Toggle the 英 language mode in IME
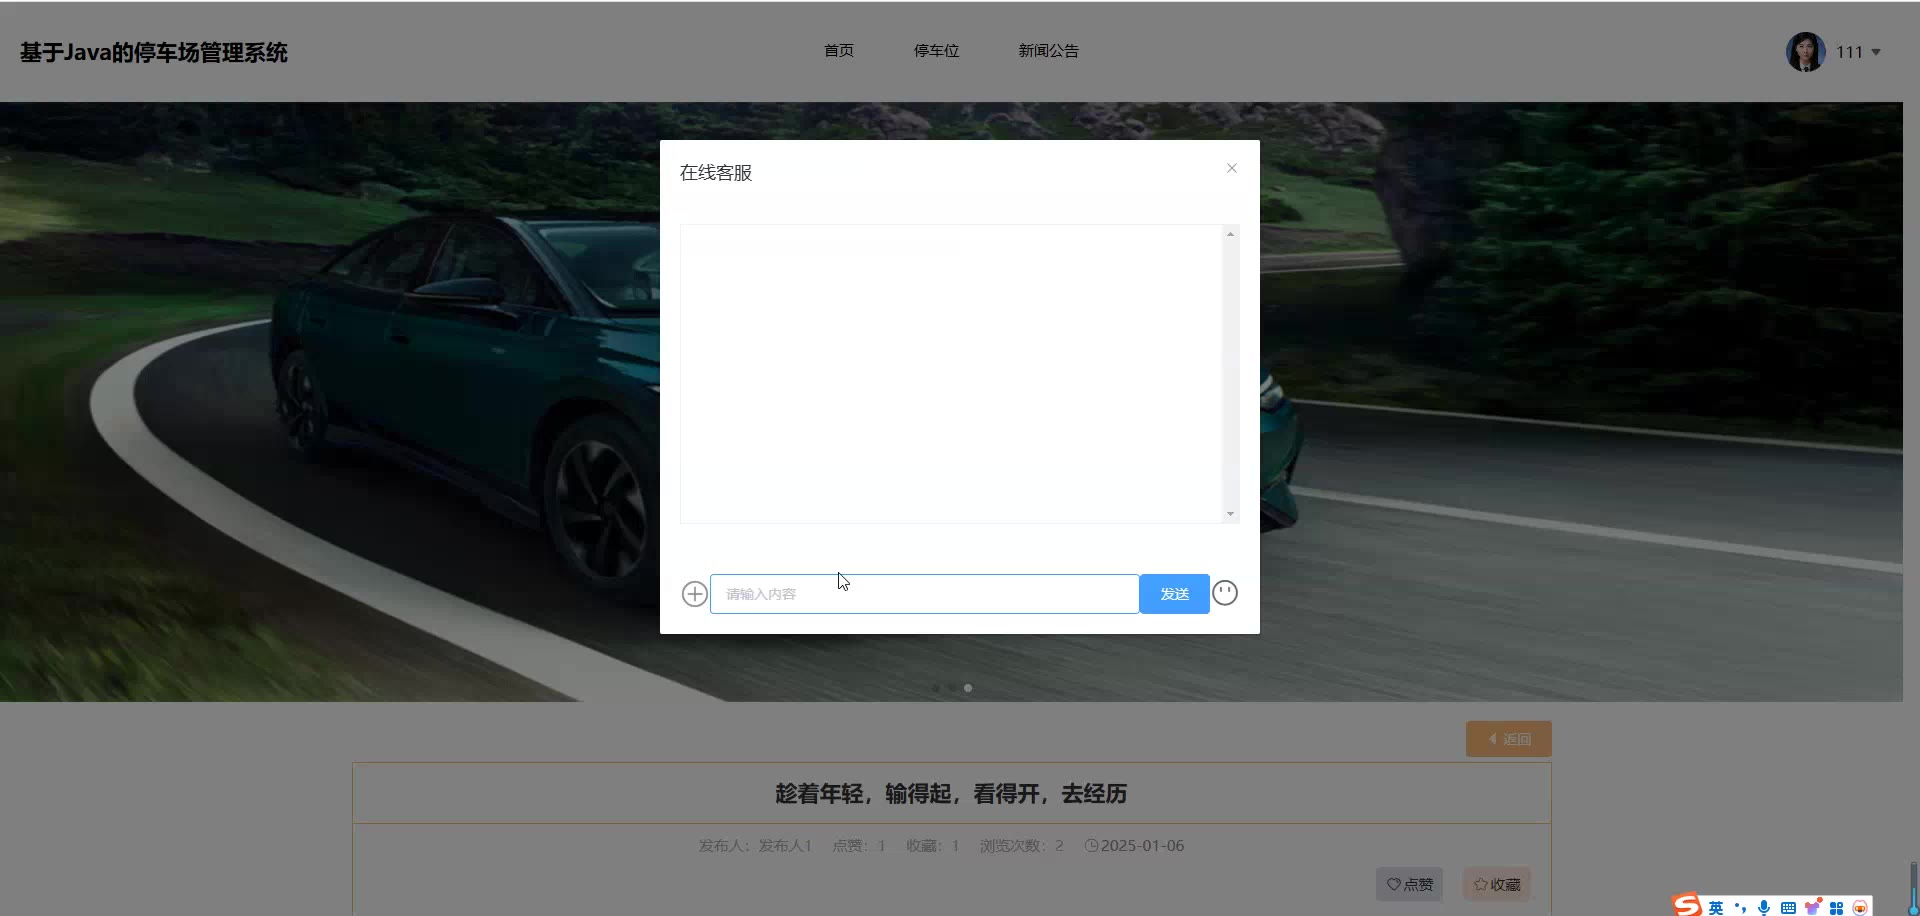 (x=1716, y=908)
